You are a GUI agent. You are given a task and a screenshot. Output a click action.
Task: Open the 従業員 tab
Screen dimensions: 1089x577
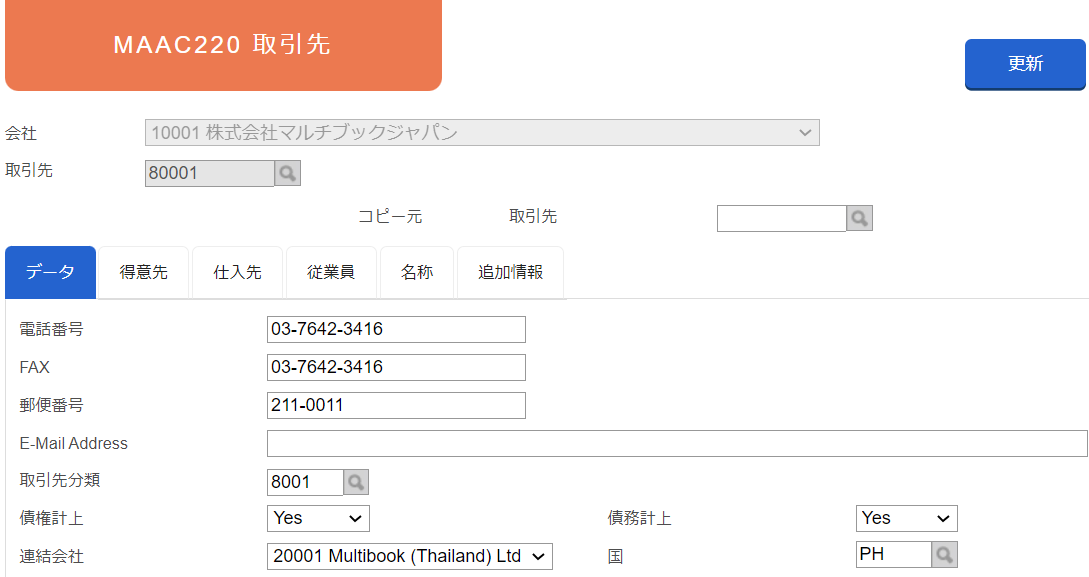[x=331, y=272]
